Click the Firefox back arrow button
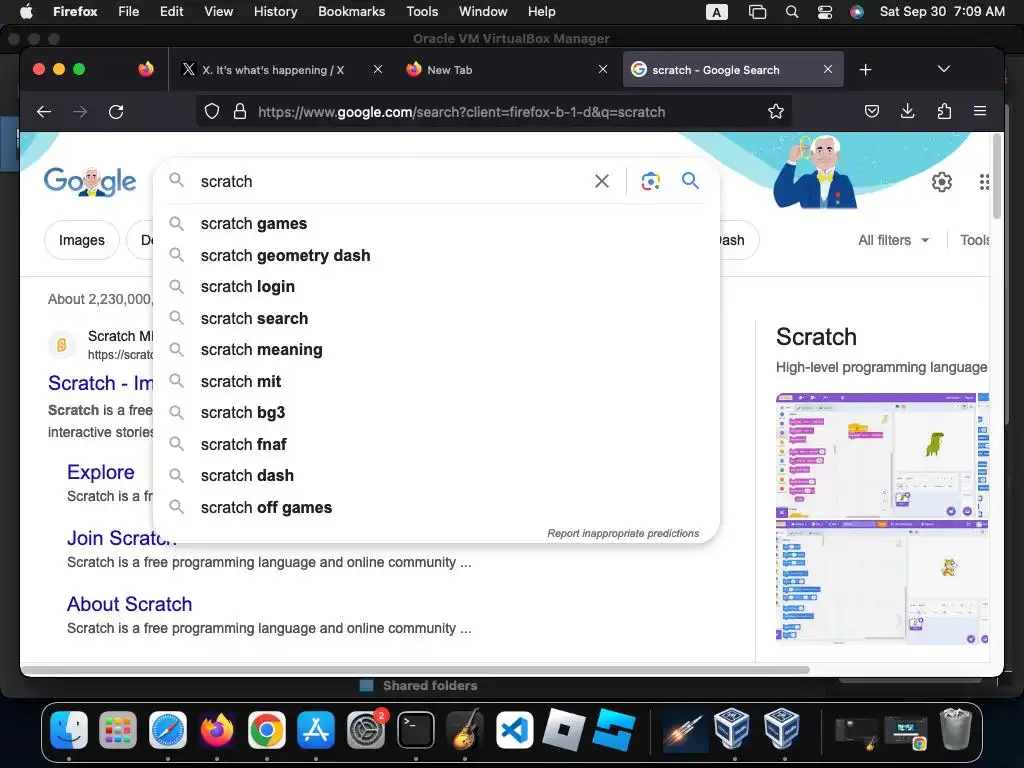Viewport: 1024px width, 768px height. (44, 112)
